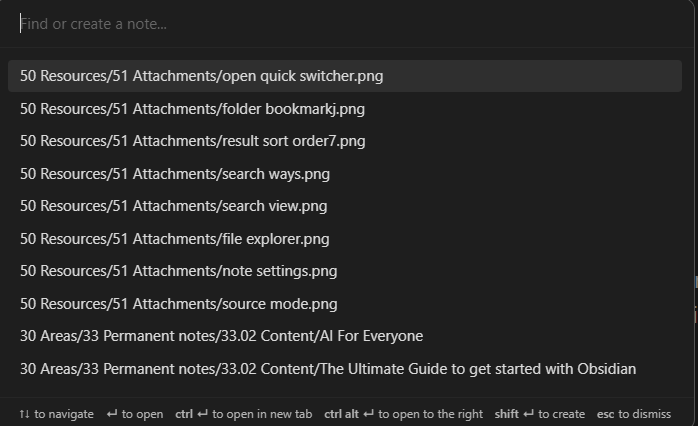Open the 'note settings.png' result
Image resolution: width=698 pixels, height=426 pixels.
pyautogui.click(x=179, y=271)
